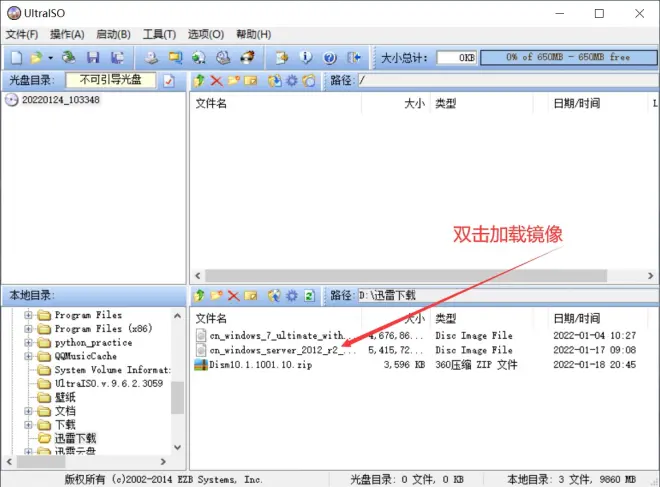Click the 650MB capacity progress bar
Screen dimensions: 660x487
coord(568,58)
